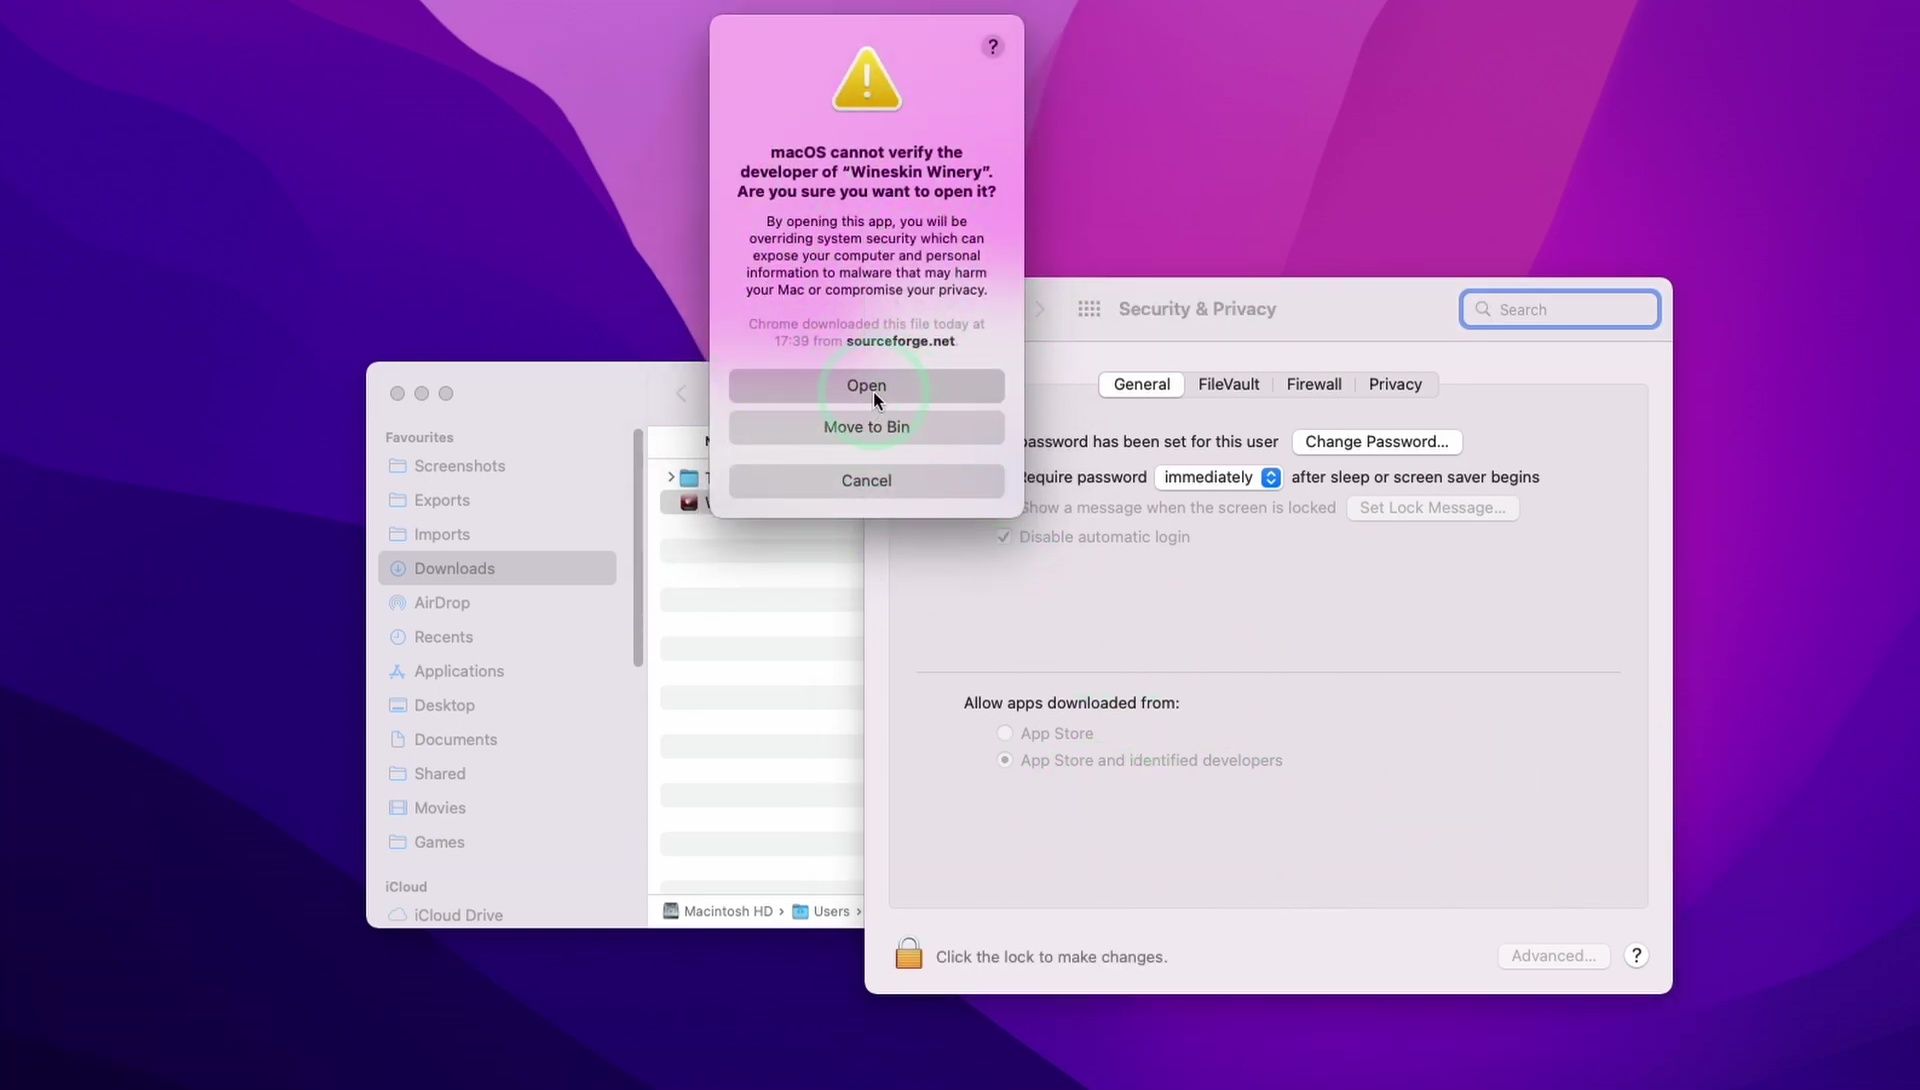
Task: Click the padlock to make changes
Action: coord(908,954)
